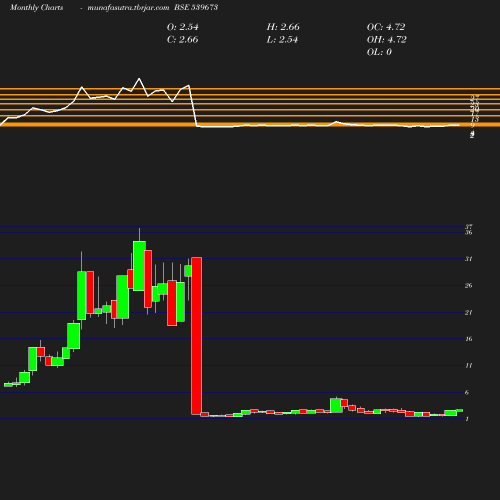
Task: Click the open value 'O: 2.54'
Action: 183,27
